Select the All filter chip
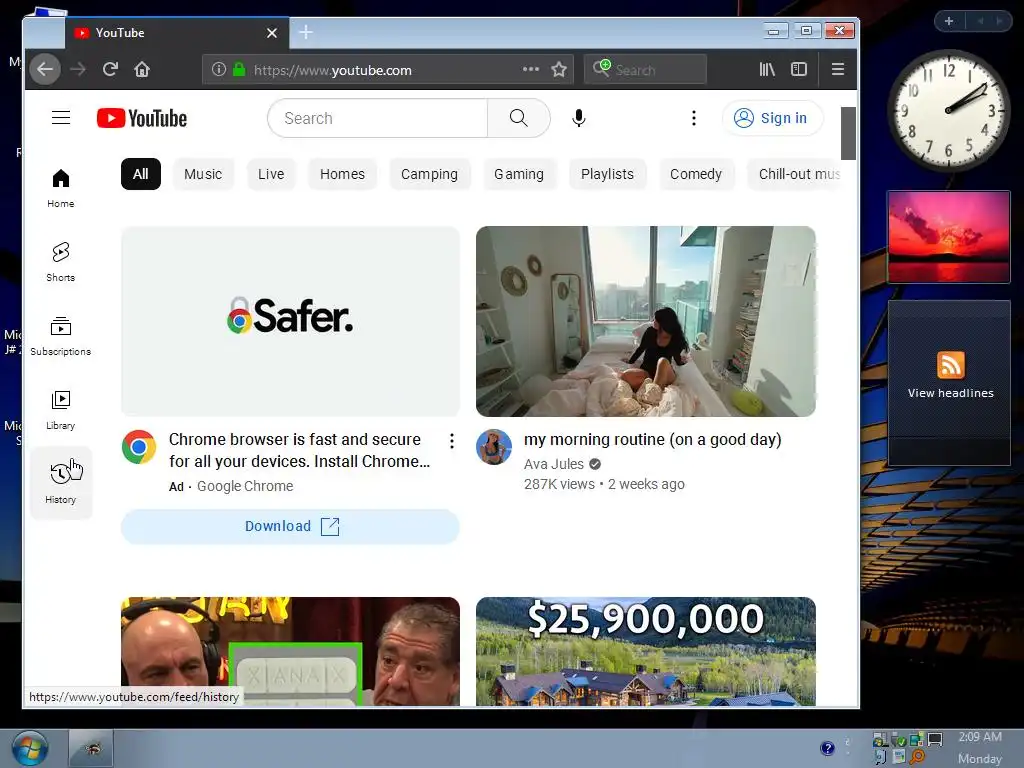 140,174
